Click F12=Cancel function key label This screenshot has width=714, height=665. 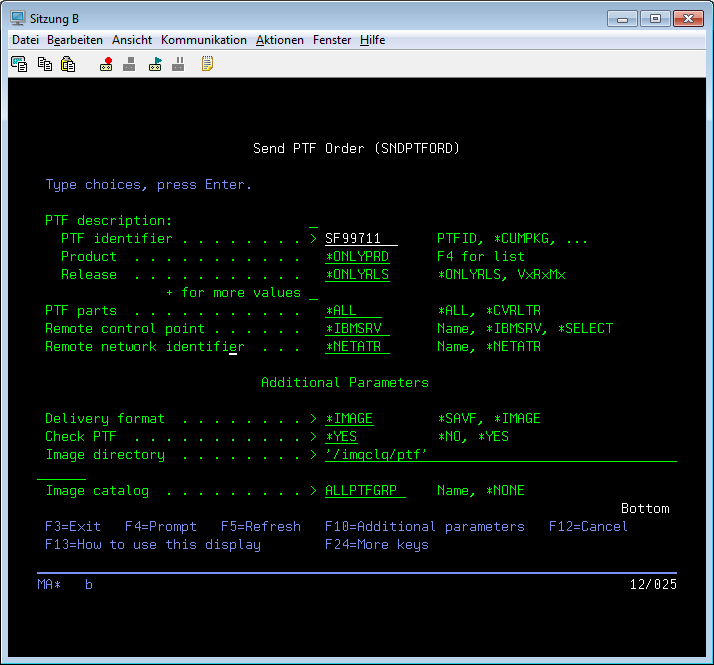click(x=588, y=527)
